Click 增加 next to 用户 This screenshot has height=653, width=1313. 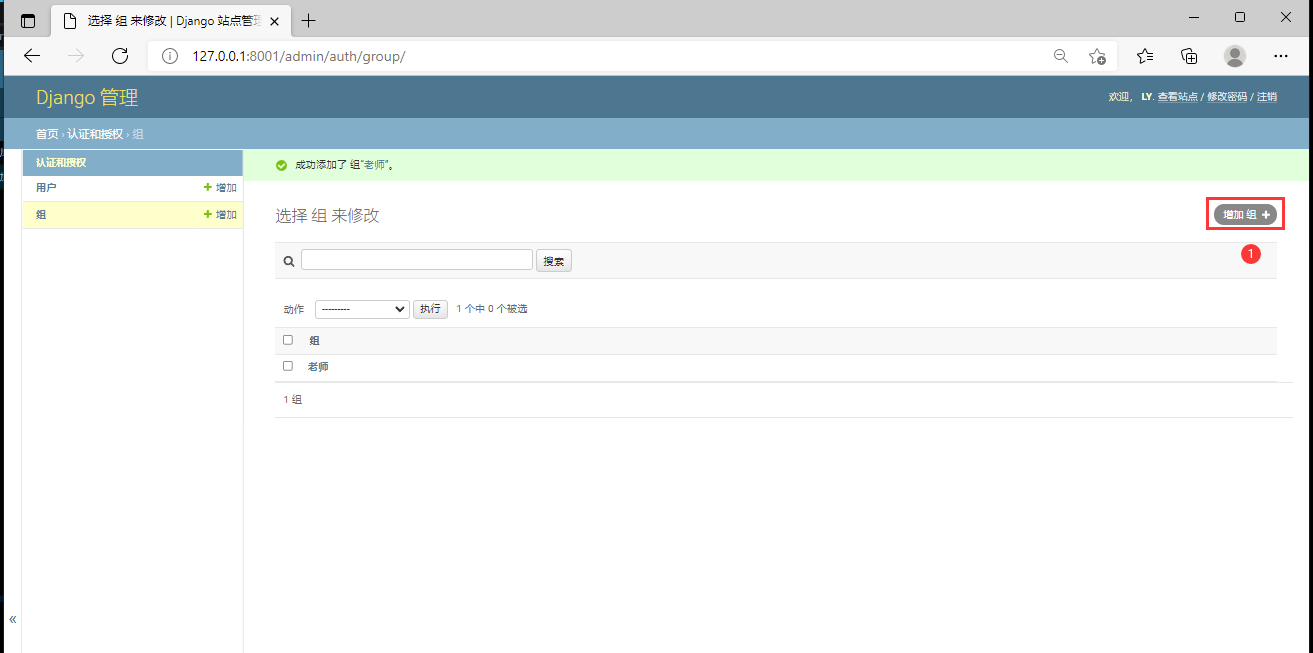(220, 188)
